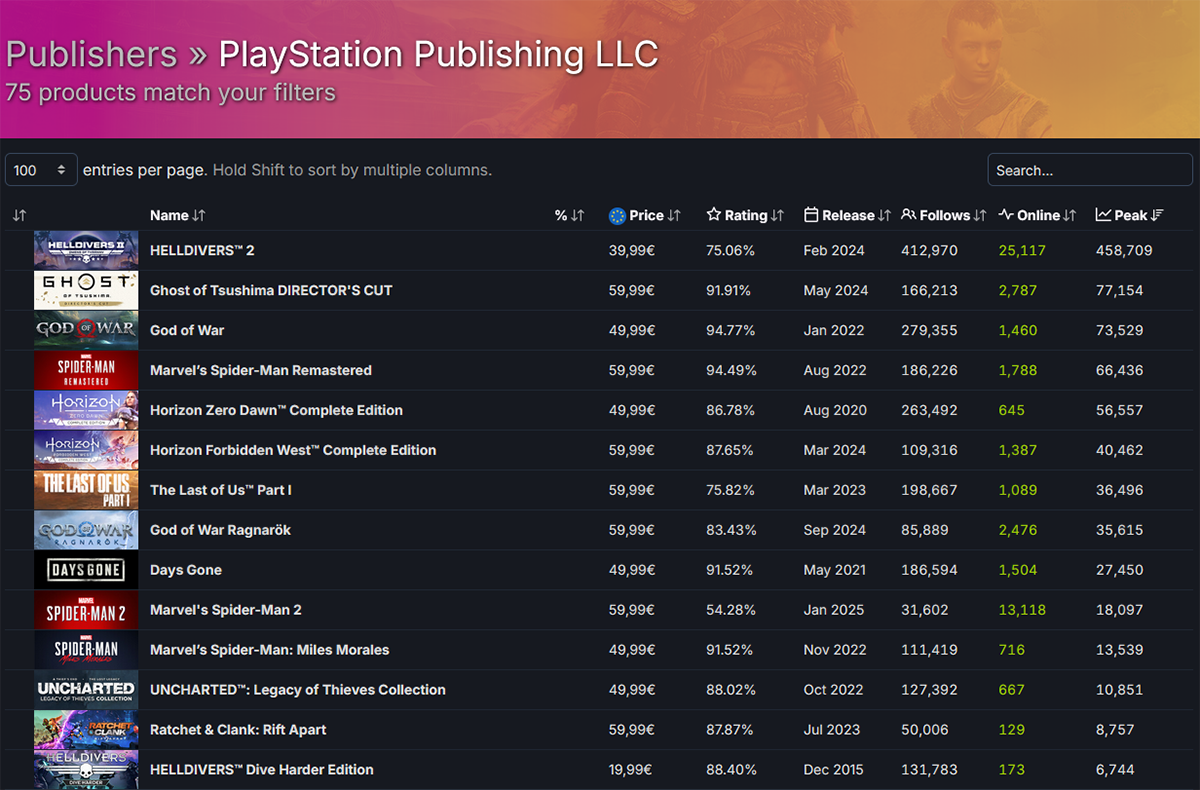Click The Last of Us Part I thumbnail

pos(86,490)
